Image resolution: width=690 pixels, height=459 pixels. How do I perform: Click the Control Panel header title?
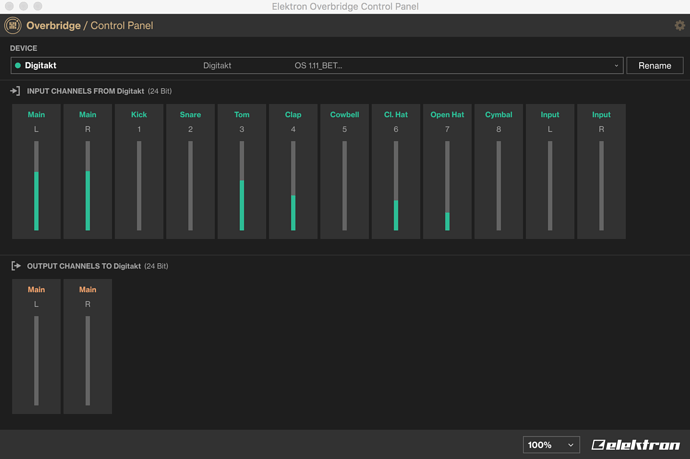point(122,26)
